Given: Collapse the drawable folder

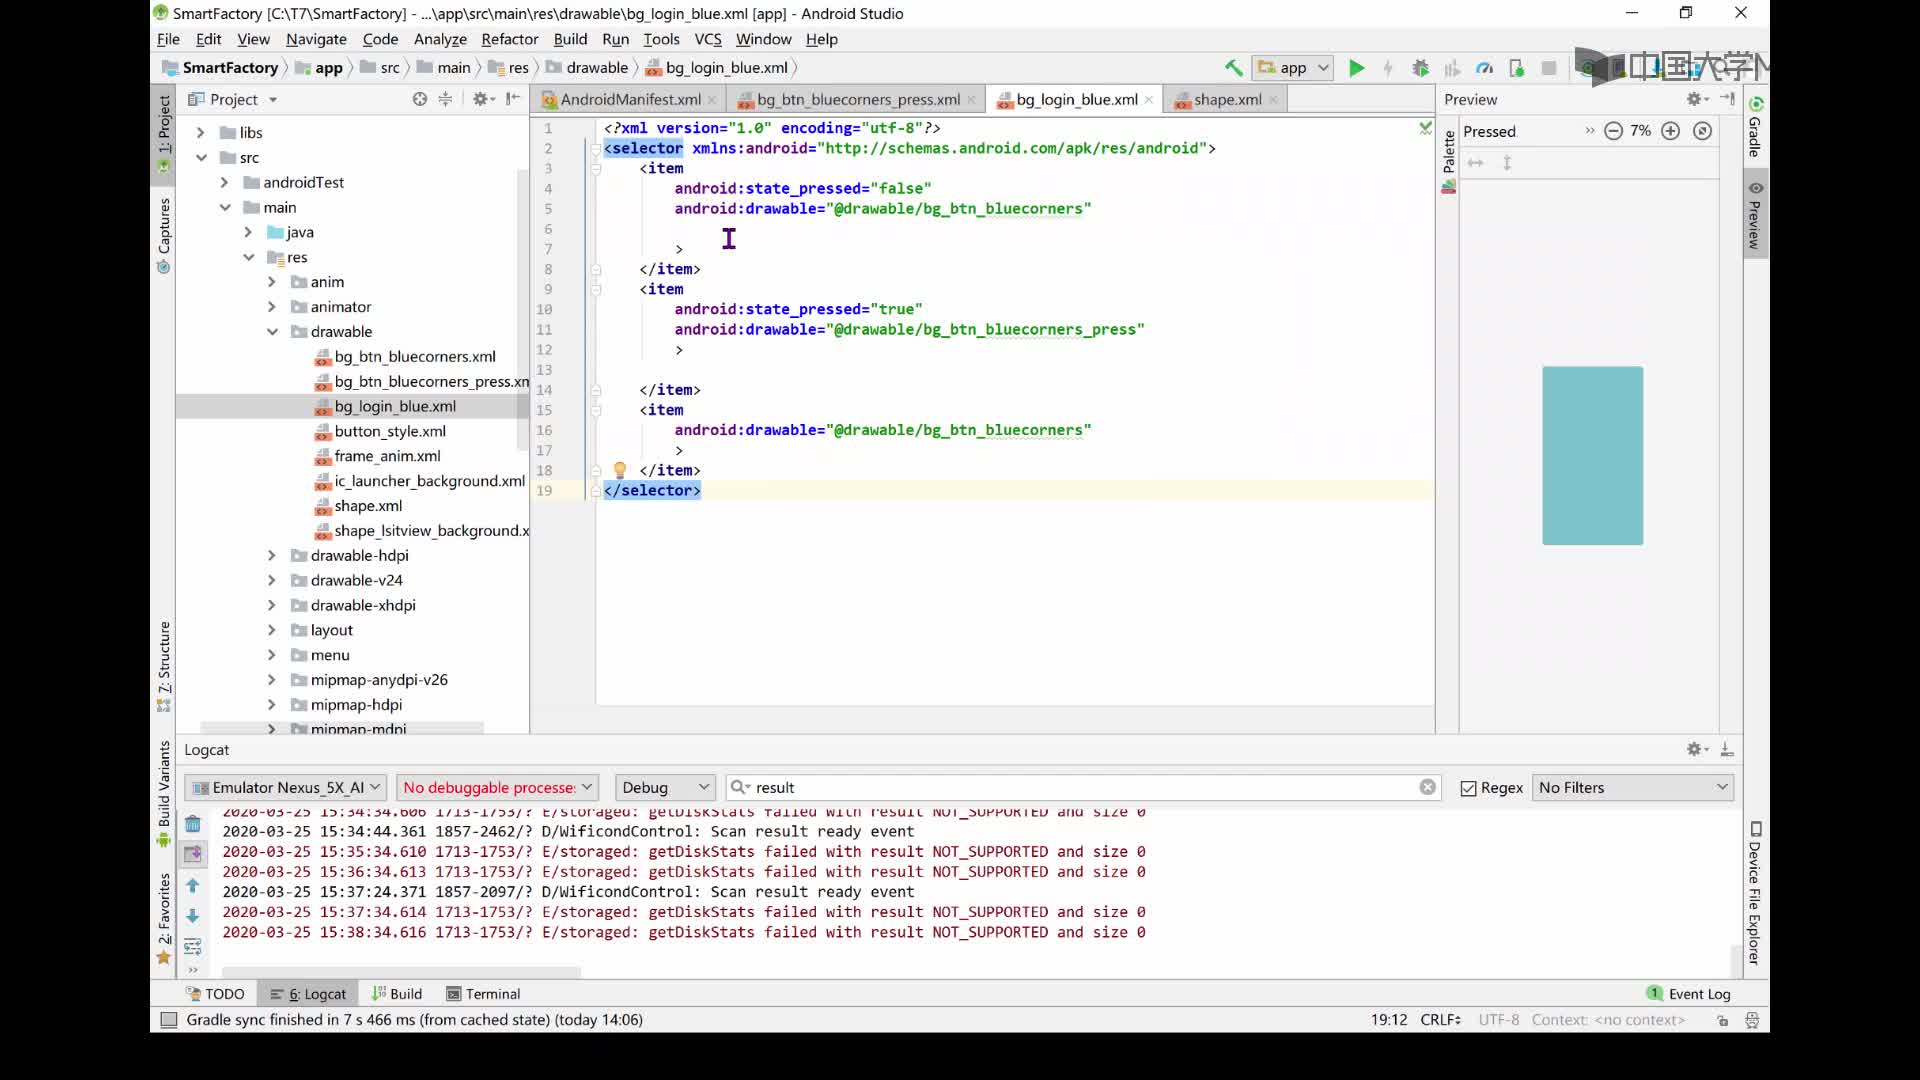Looking at the screenshot, I should tap(272, 332).
